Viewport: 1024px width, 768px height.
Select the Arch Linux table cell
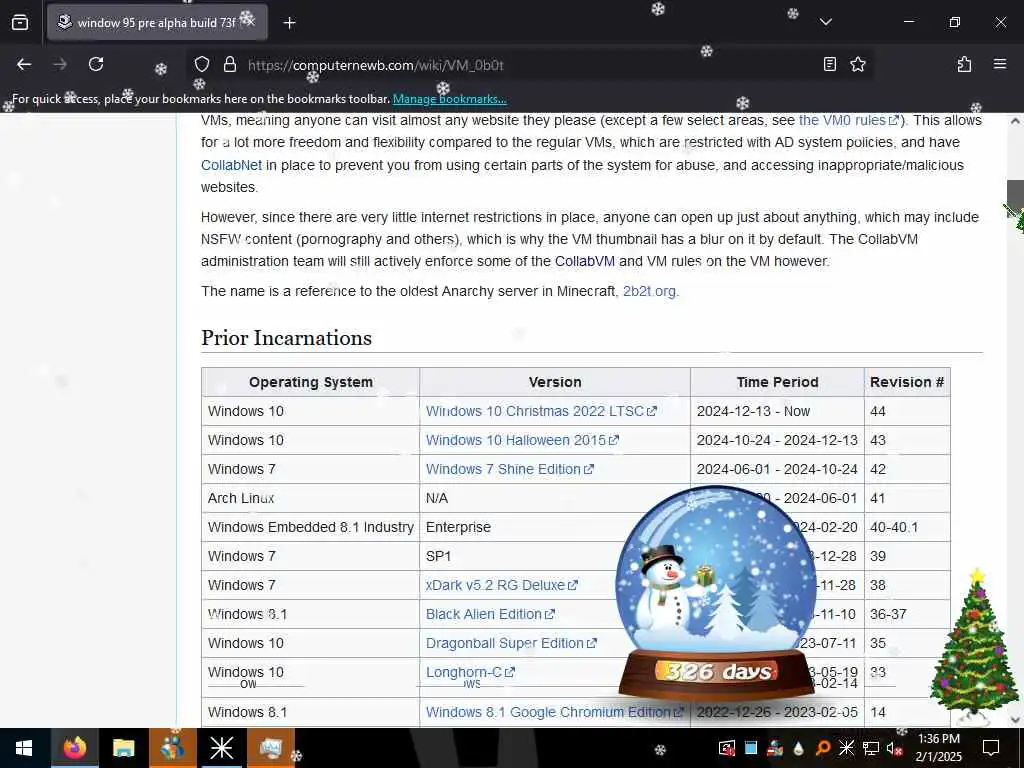click(310, 498)
